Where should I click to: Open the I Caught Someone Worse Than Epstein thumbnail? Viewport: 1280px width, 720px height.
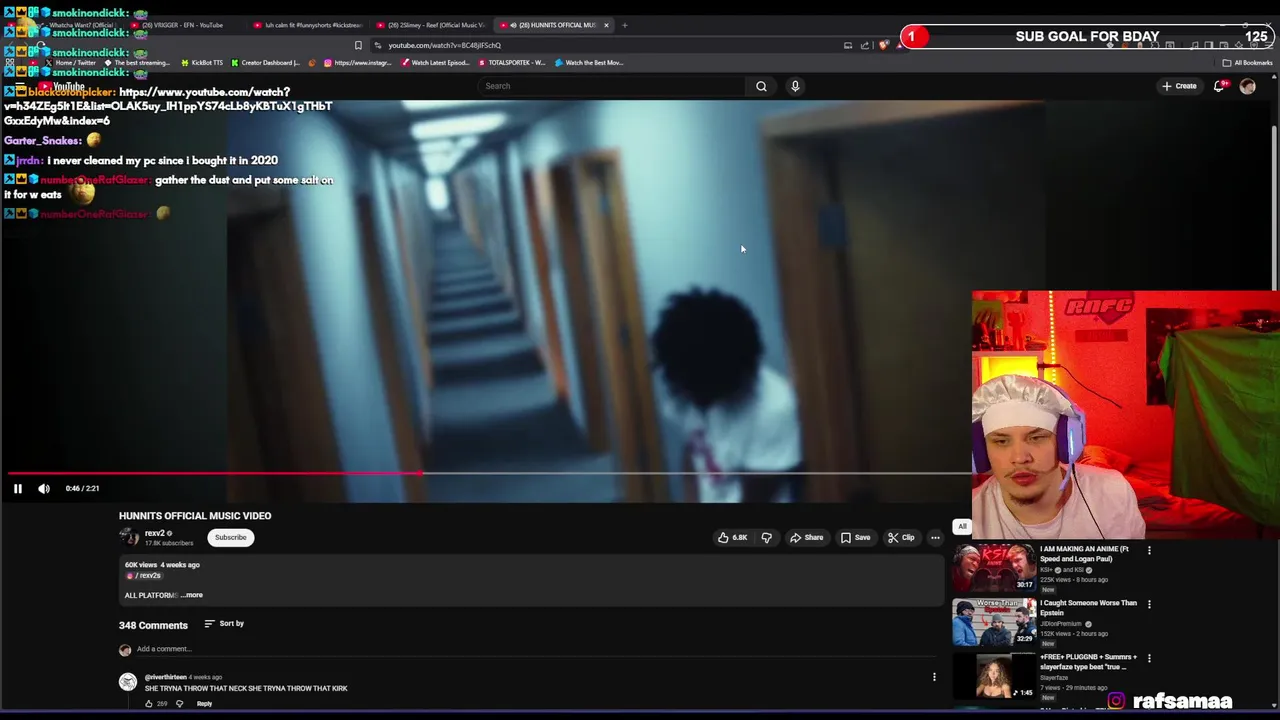point(993,622)
